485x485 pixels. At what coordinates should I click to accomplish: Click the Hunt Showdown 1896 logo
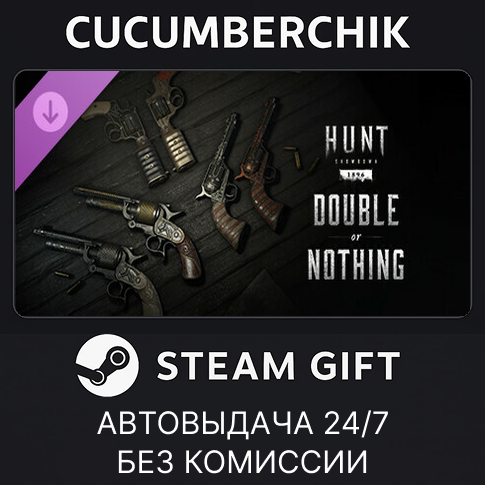(x=356, y=153)
